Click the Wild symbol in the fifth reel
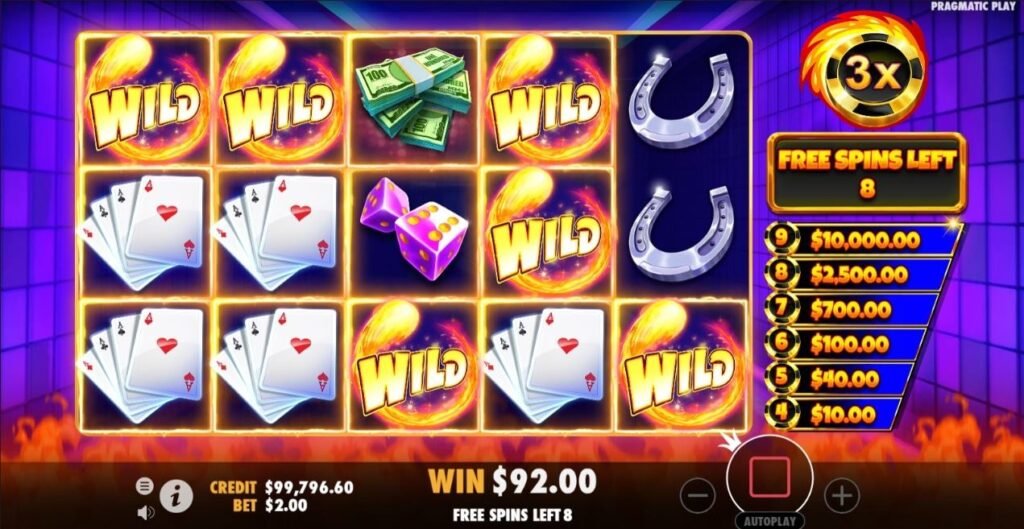Screen dimensions: 1024x529 pos(680,366)
